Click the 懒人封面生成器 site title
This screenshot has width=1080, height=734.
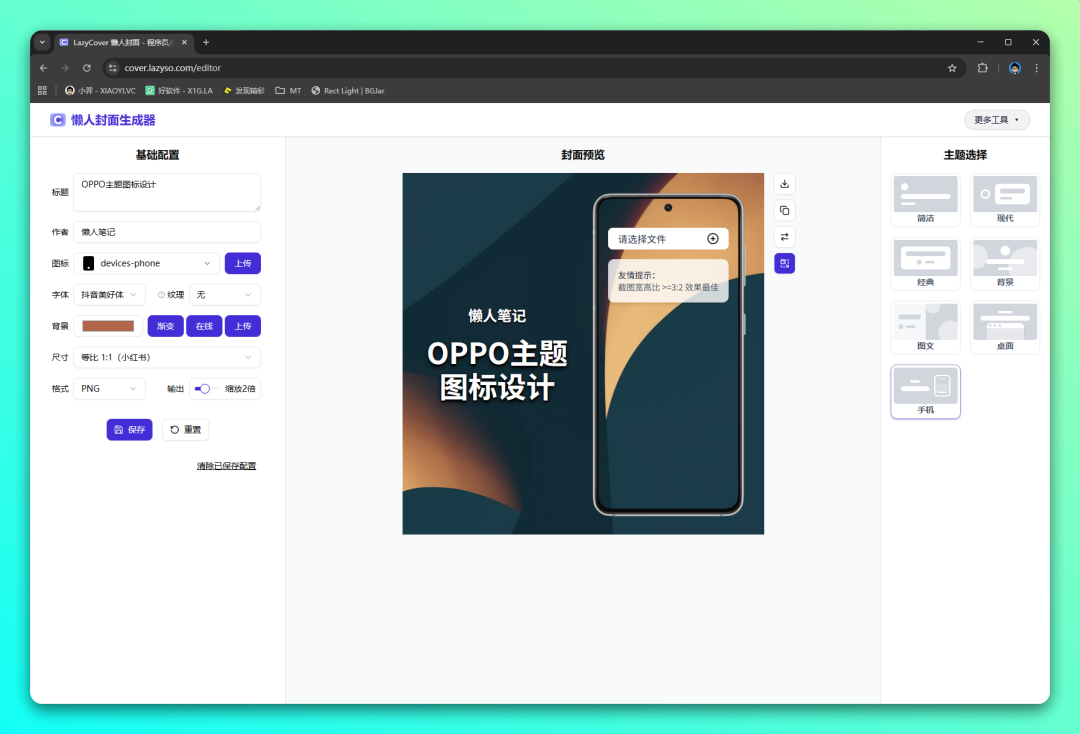[x=113, y=120]
